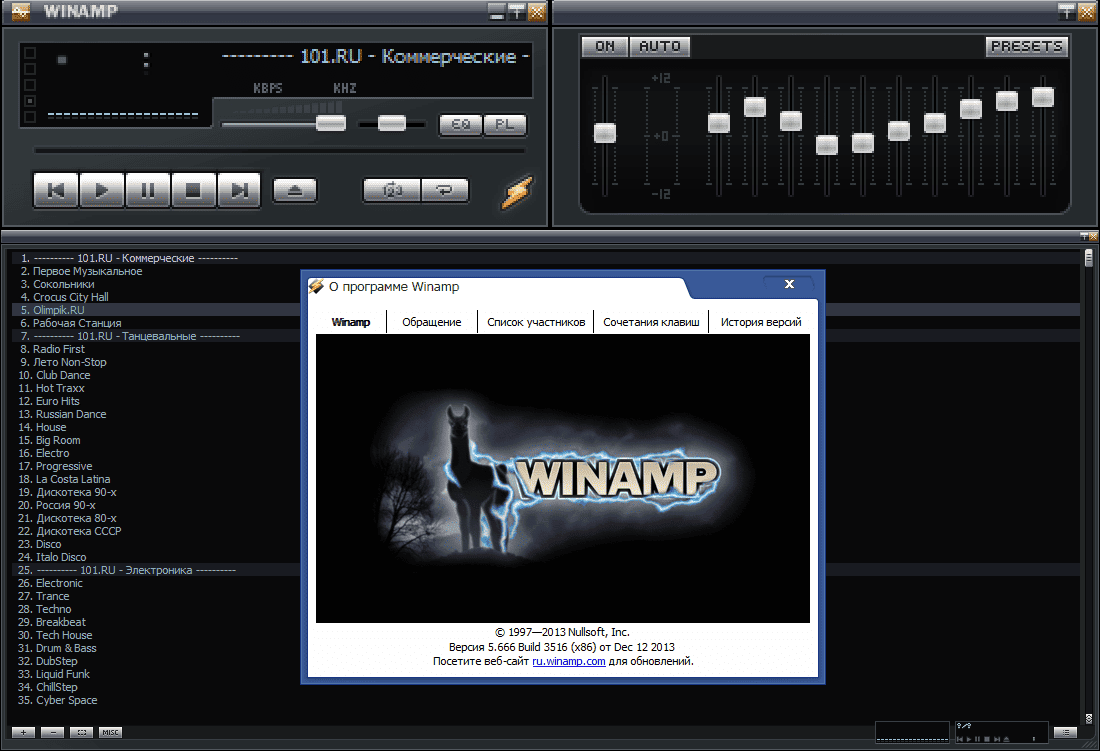Screen dimensions: 1100x751
Task: Pause the current stream
Action: (x=147, y=190)
